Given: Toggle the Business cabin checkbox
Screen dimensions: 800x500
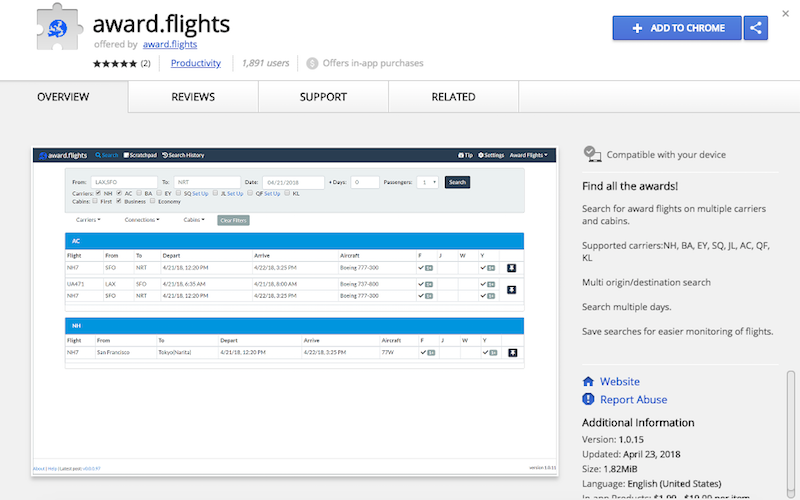Looking at the screenshot, I should 119,201.
